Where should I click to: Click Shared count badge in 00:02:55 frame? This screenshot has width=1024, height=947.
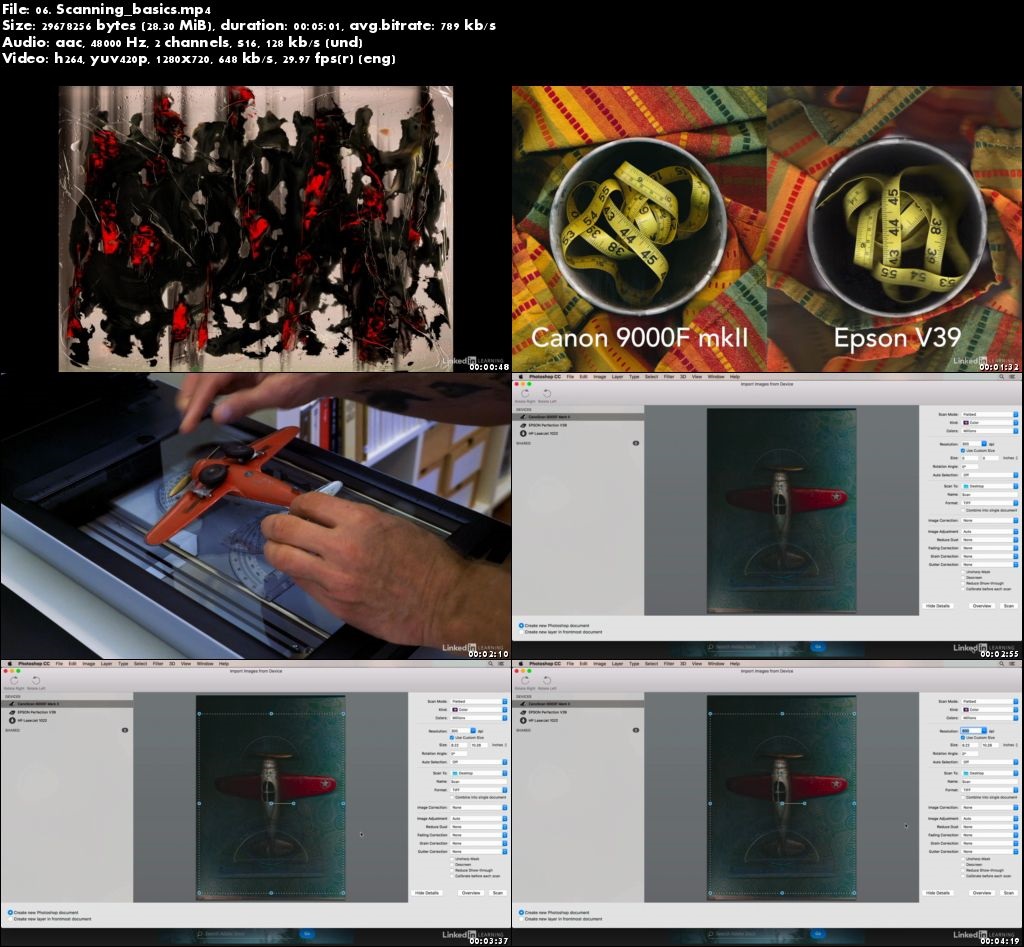[636, 443]
